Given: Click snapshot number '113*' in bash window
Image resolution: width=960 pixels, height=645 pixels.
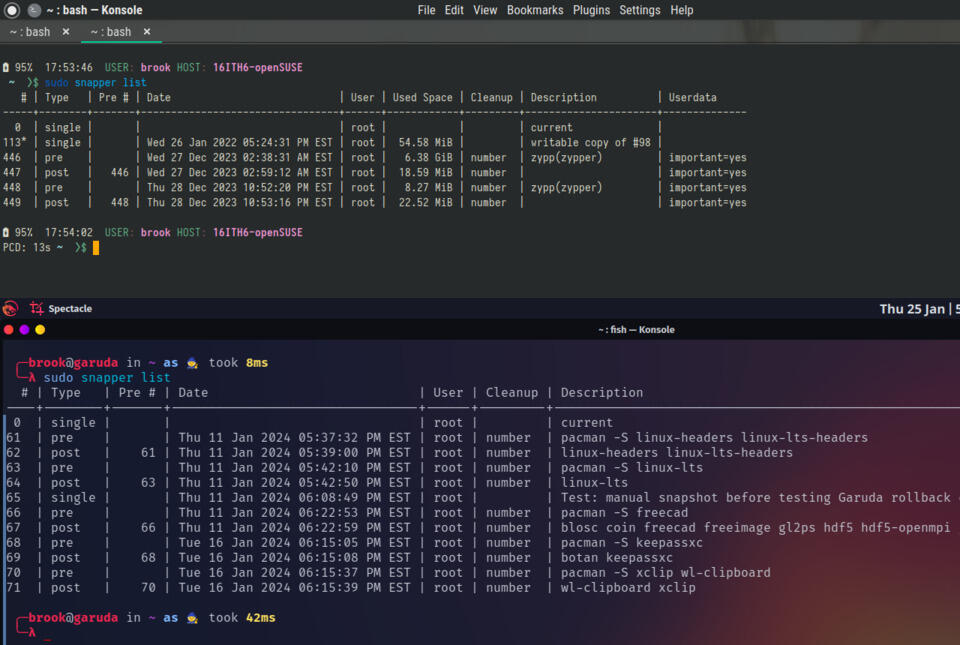Looking at the screenshot, I should (x=15, y=143).
